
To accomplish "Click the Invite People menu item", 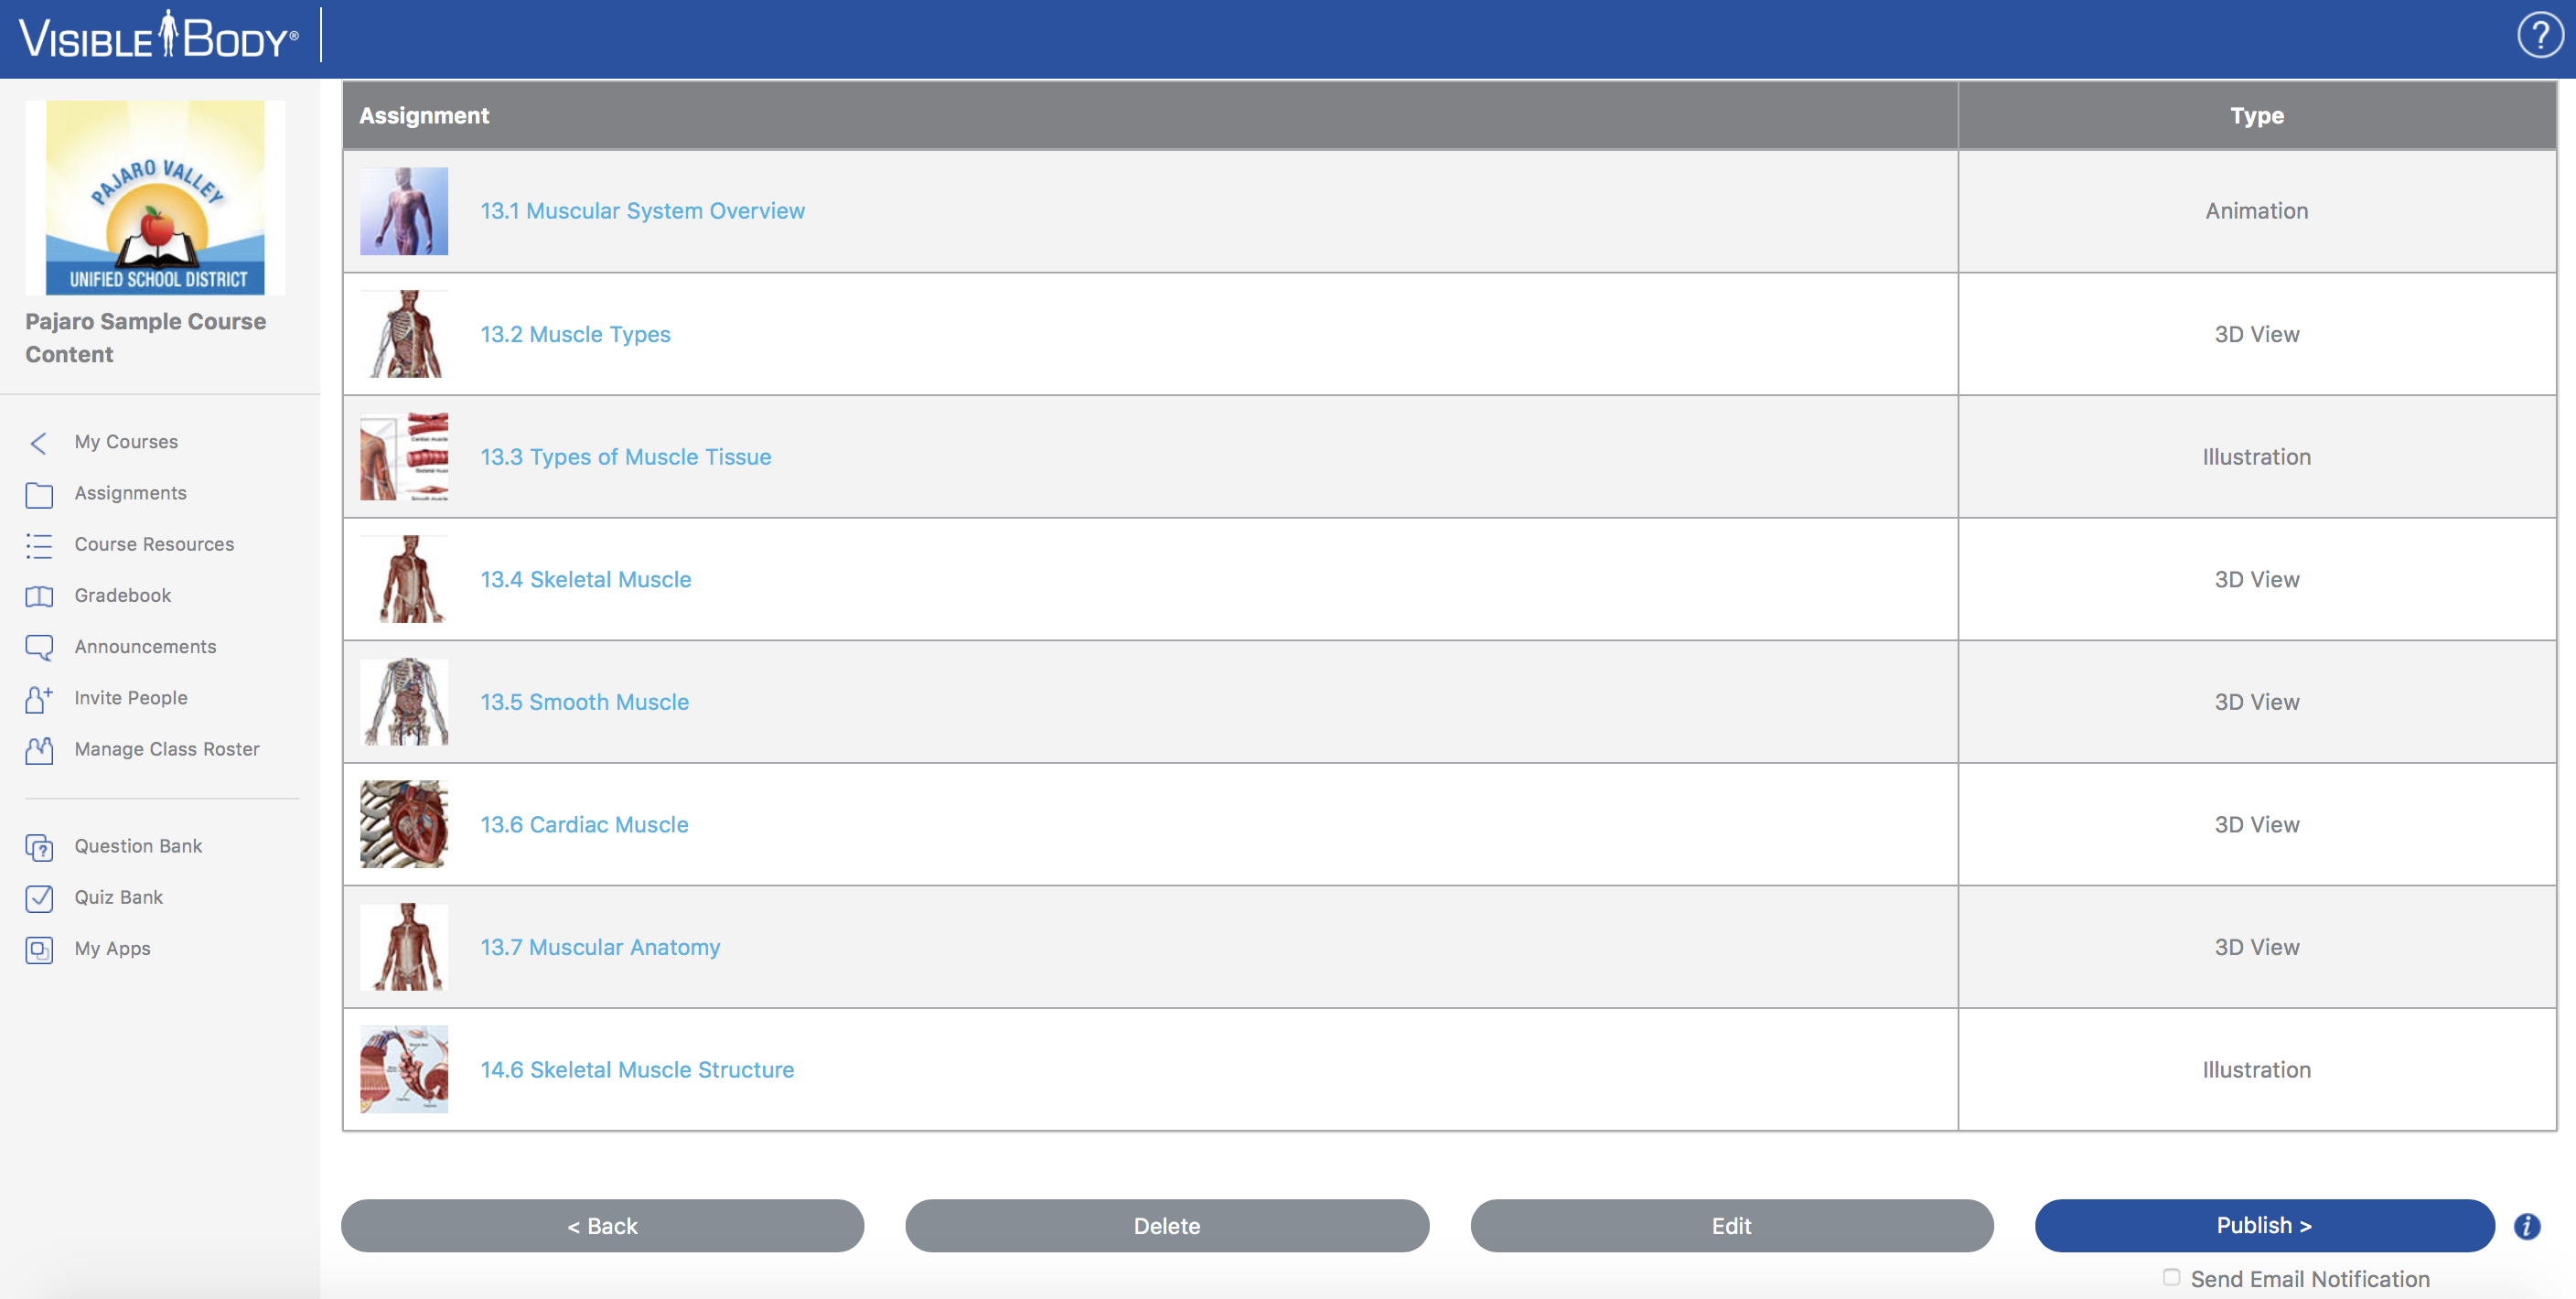I will point(131,696).
